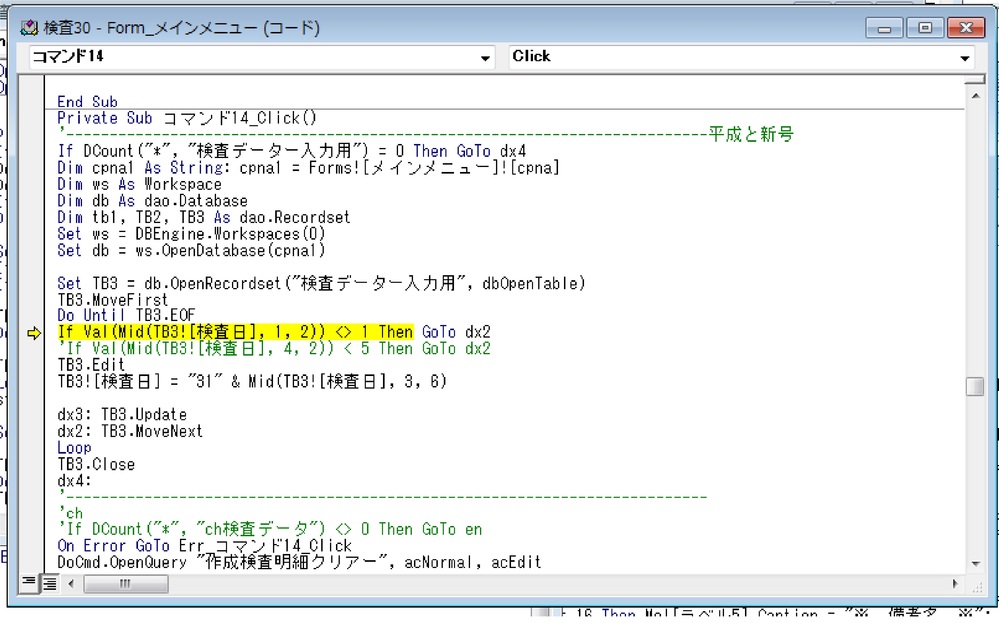The image size is (999, 623).
Task: Click the horizontal scrollbar thumb
Action: click(125, 583)
